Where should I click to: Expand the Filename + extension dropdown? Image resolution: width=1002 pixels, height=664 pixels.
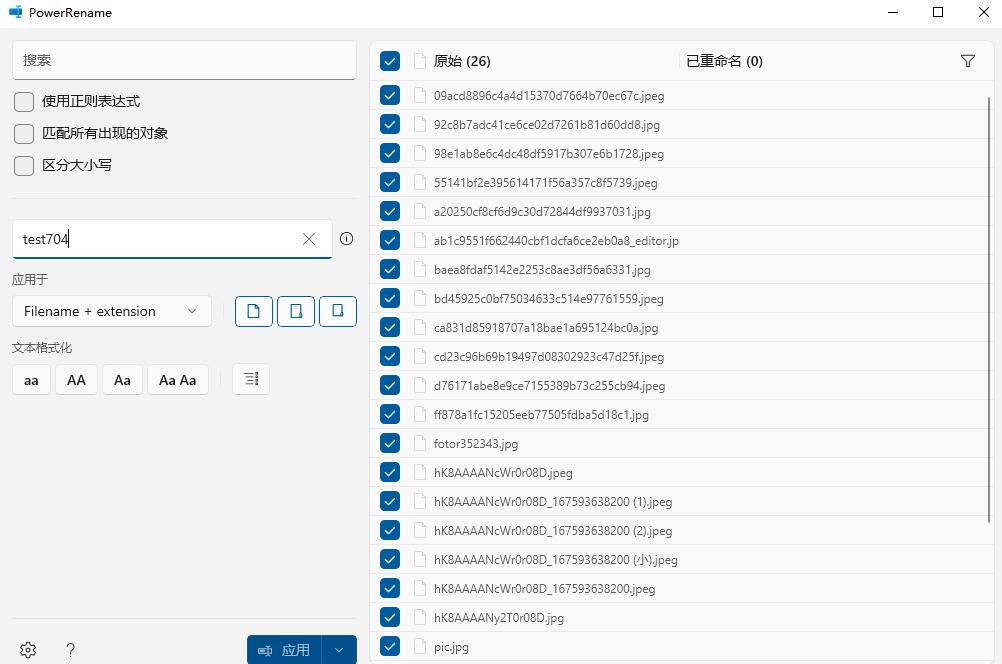click(112, 311)
